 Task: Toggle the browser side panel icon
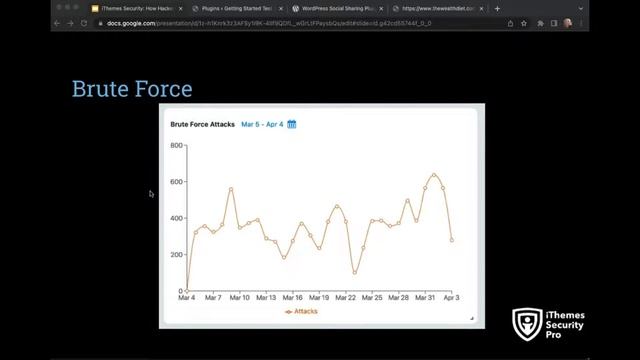(x=554, y=24)
